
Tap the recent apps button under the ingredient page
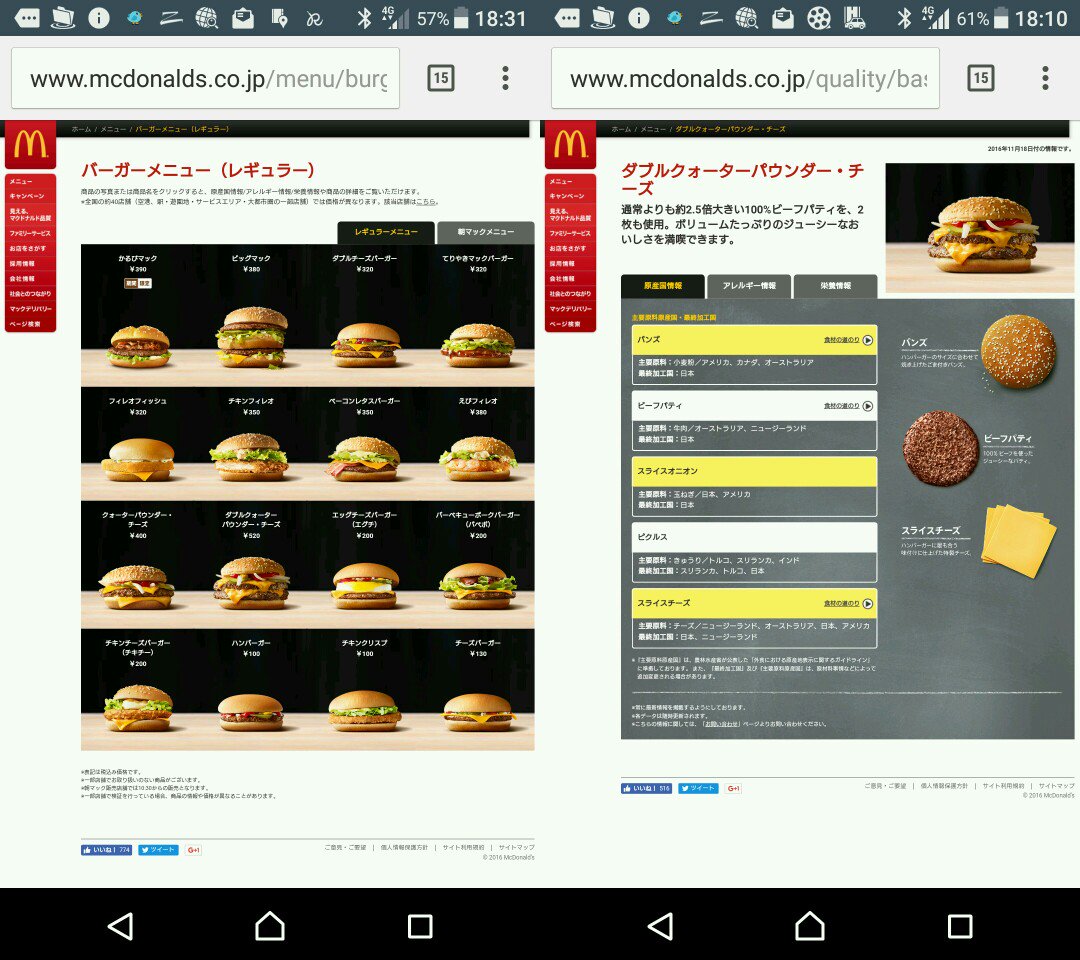[960, 926]
